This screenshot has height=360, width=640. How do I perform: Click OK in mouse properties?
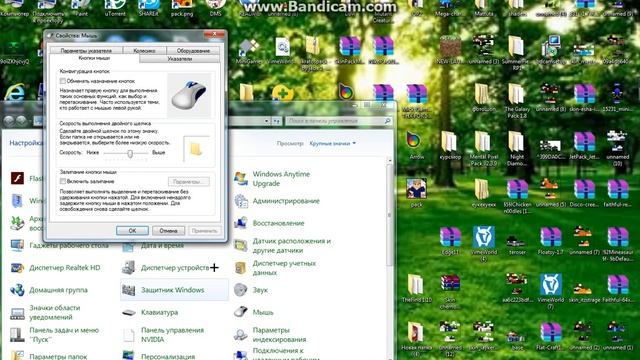click(x=132, y=231)
